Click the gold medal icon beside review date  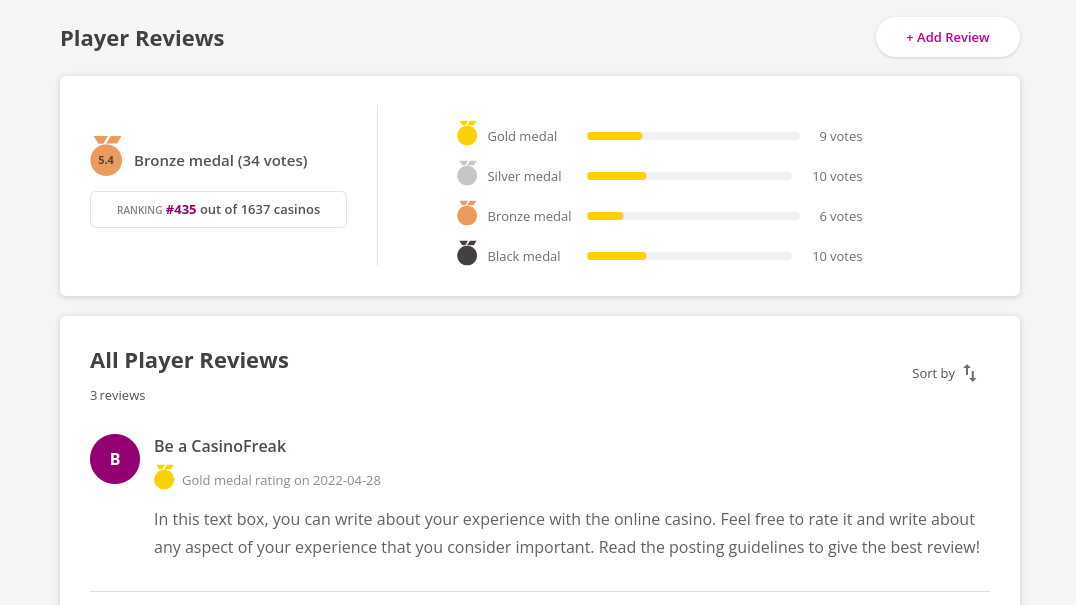(164, 478)
